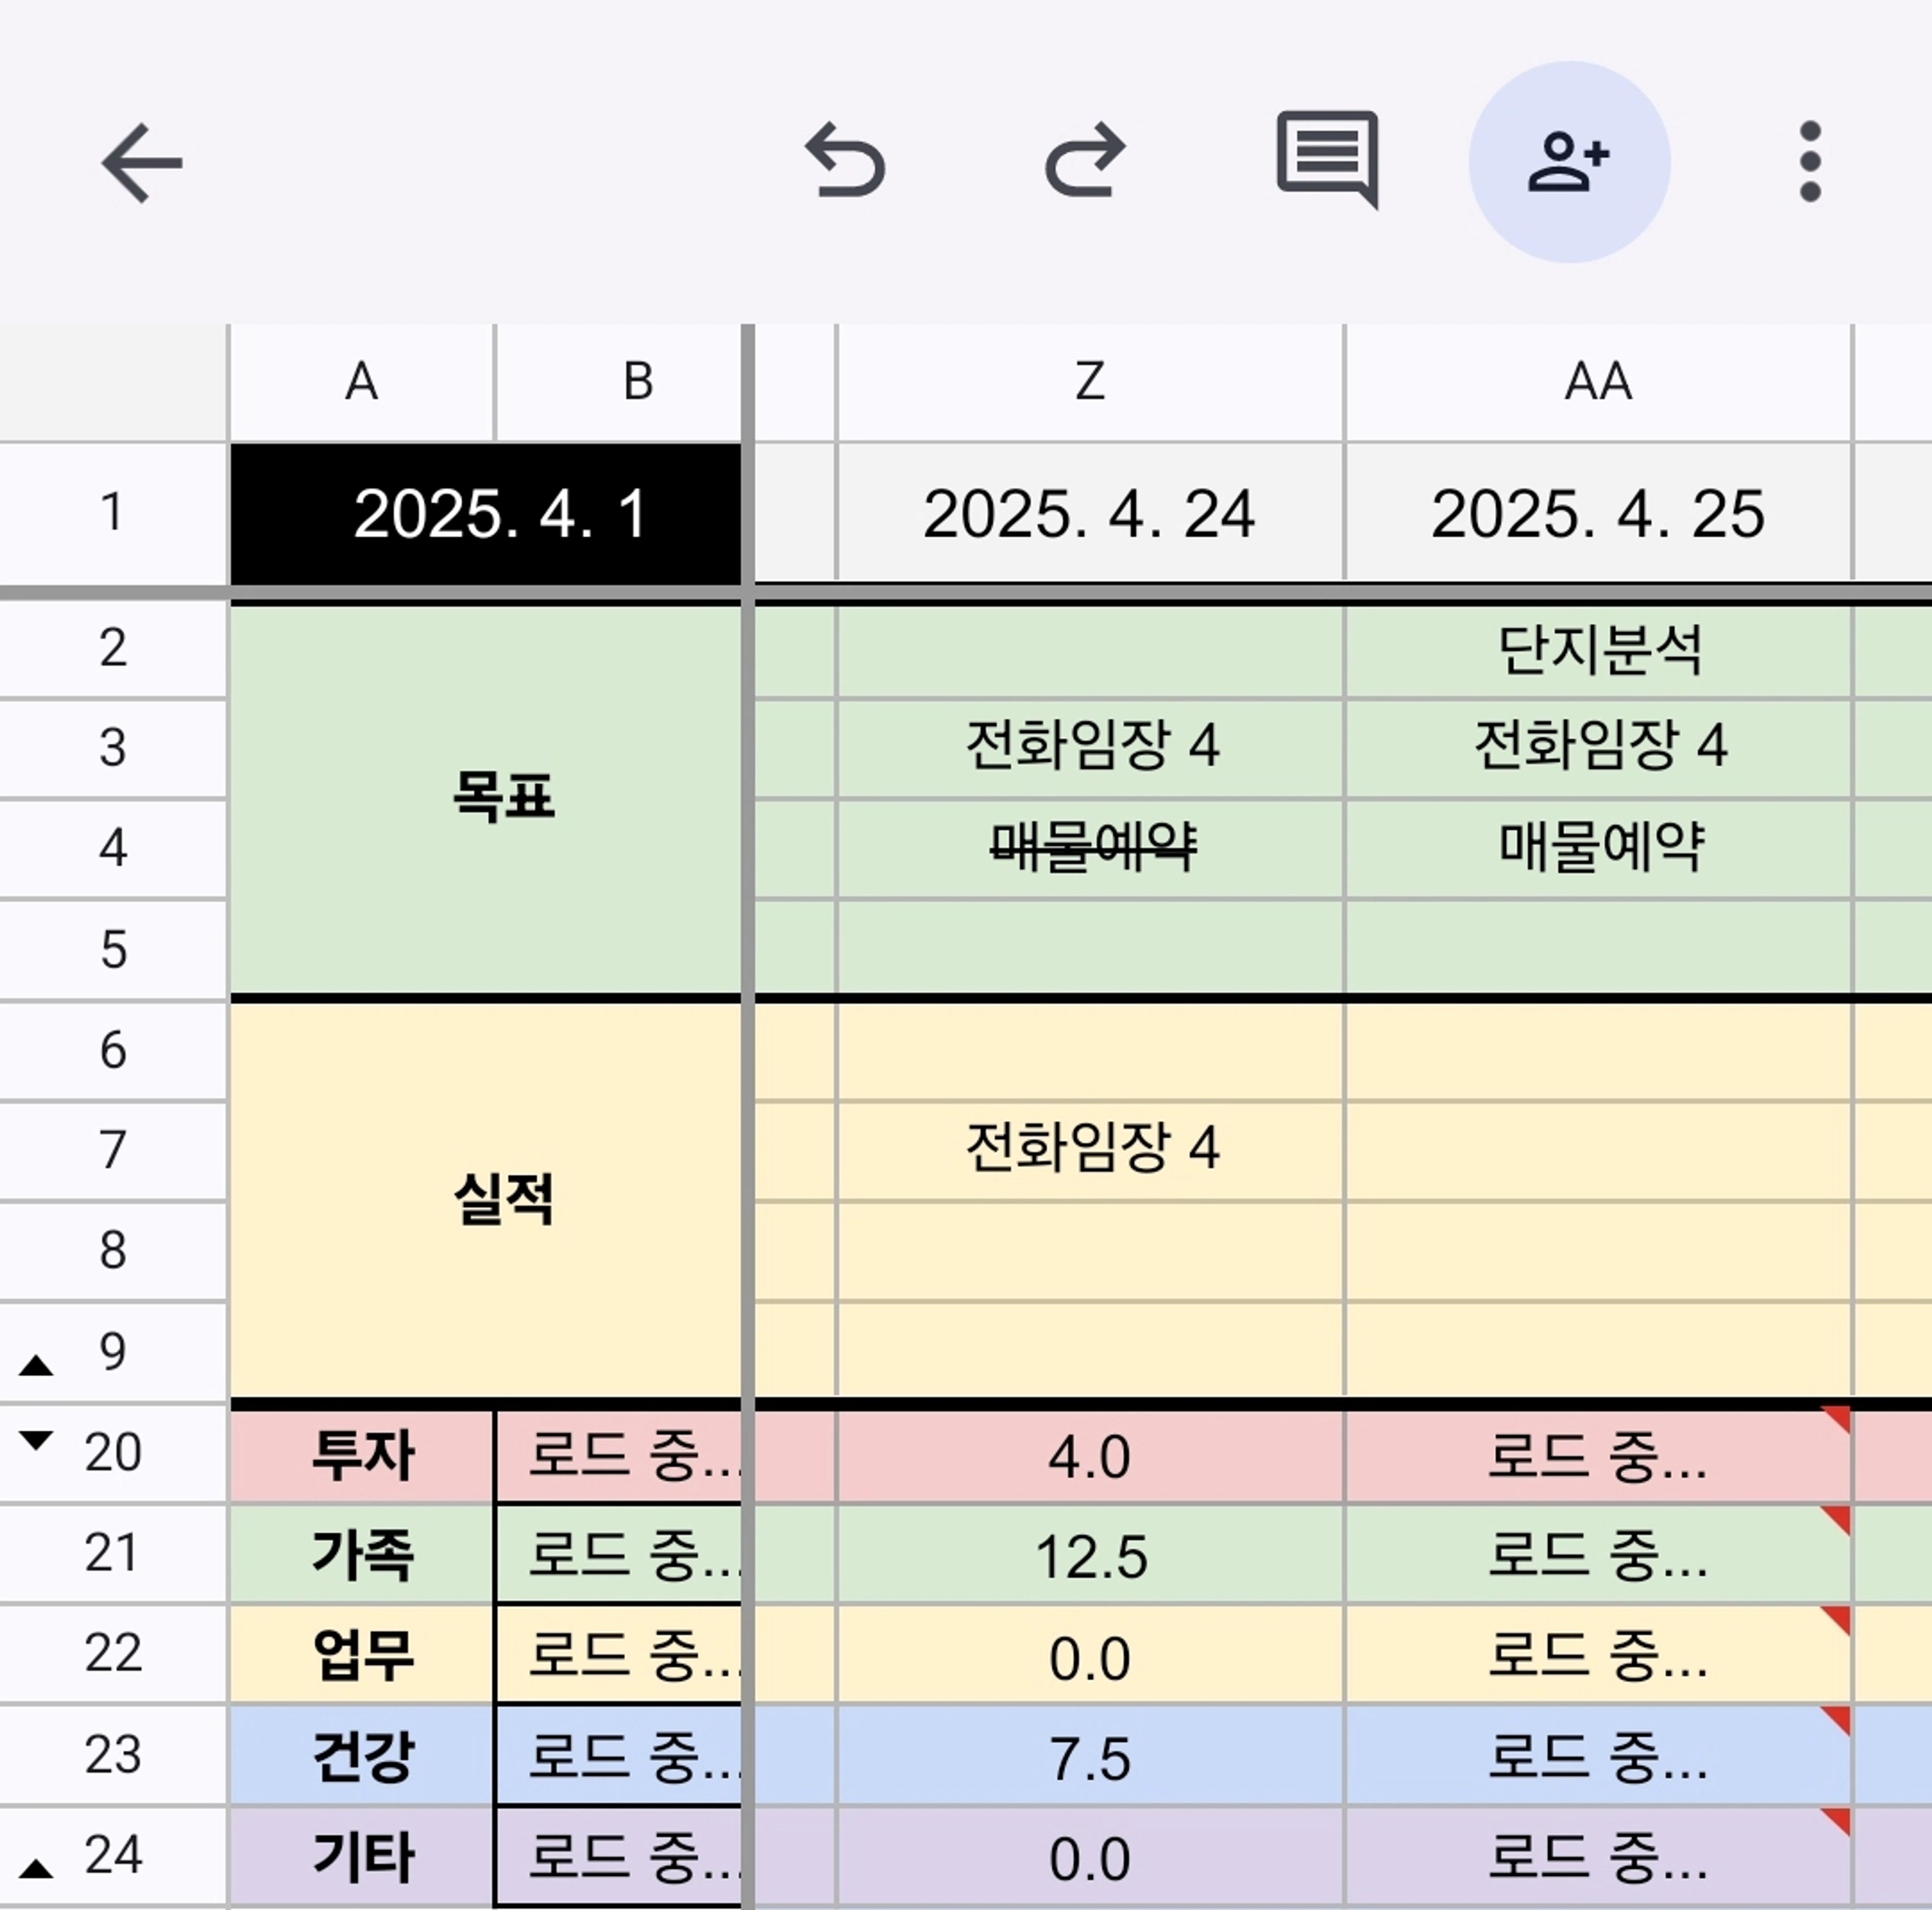Screen dimensions: 1932x1910
Task: Open the comments icon
Action: (1327, 160)
